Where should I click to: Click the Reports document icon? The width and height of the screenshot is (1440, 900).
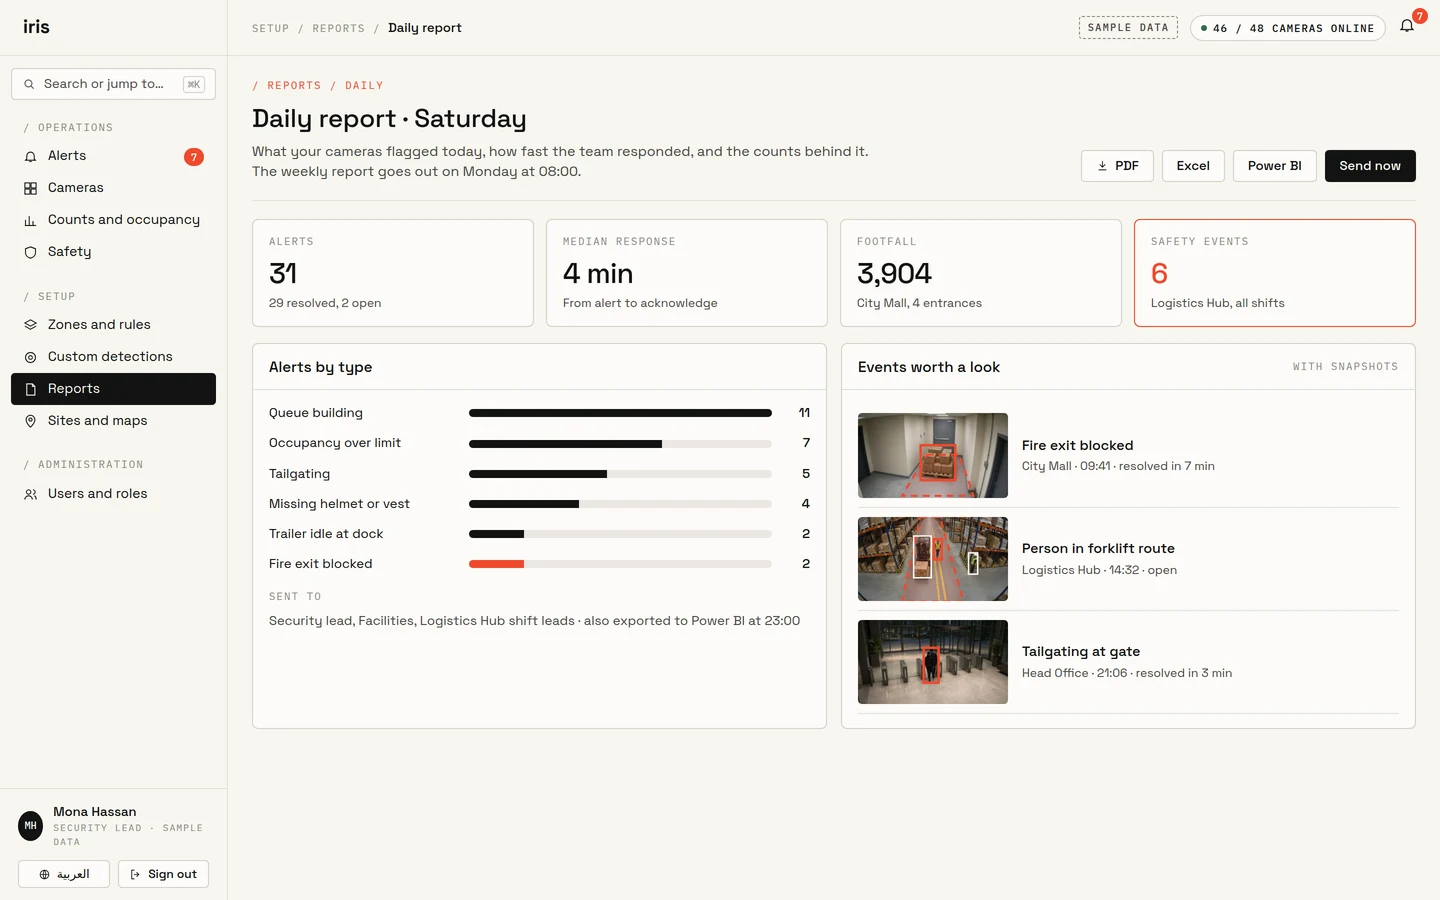click(30, 389)
